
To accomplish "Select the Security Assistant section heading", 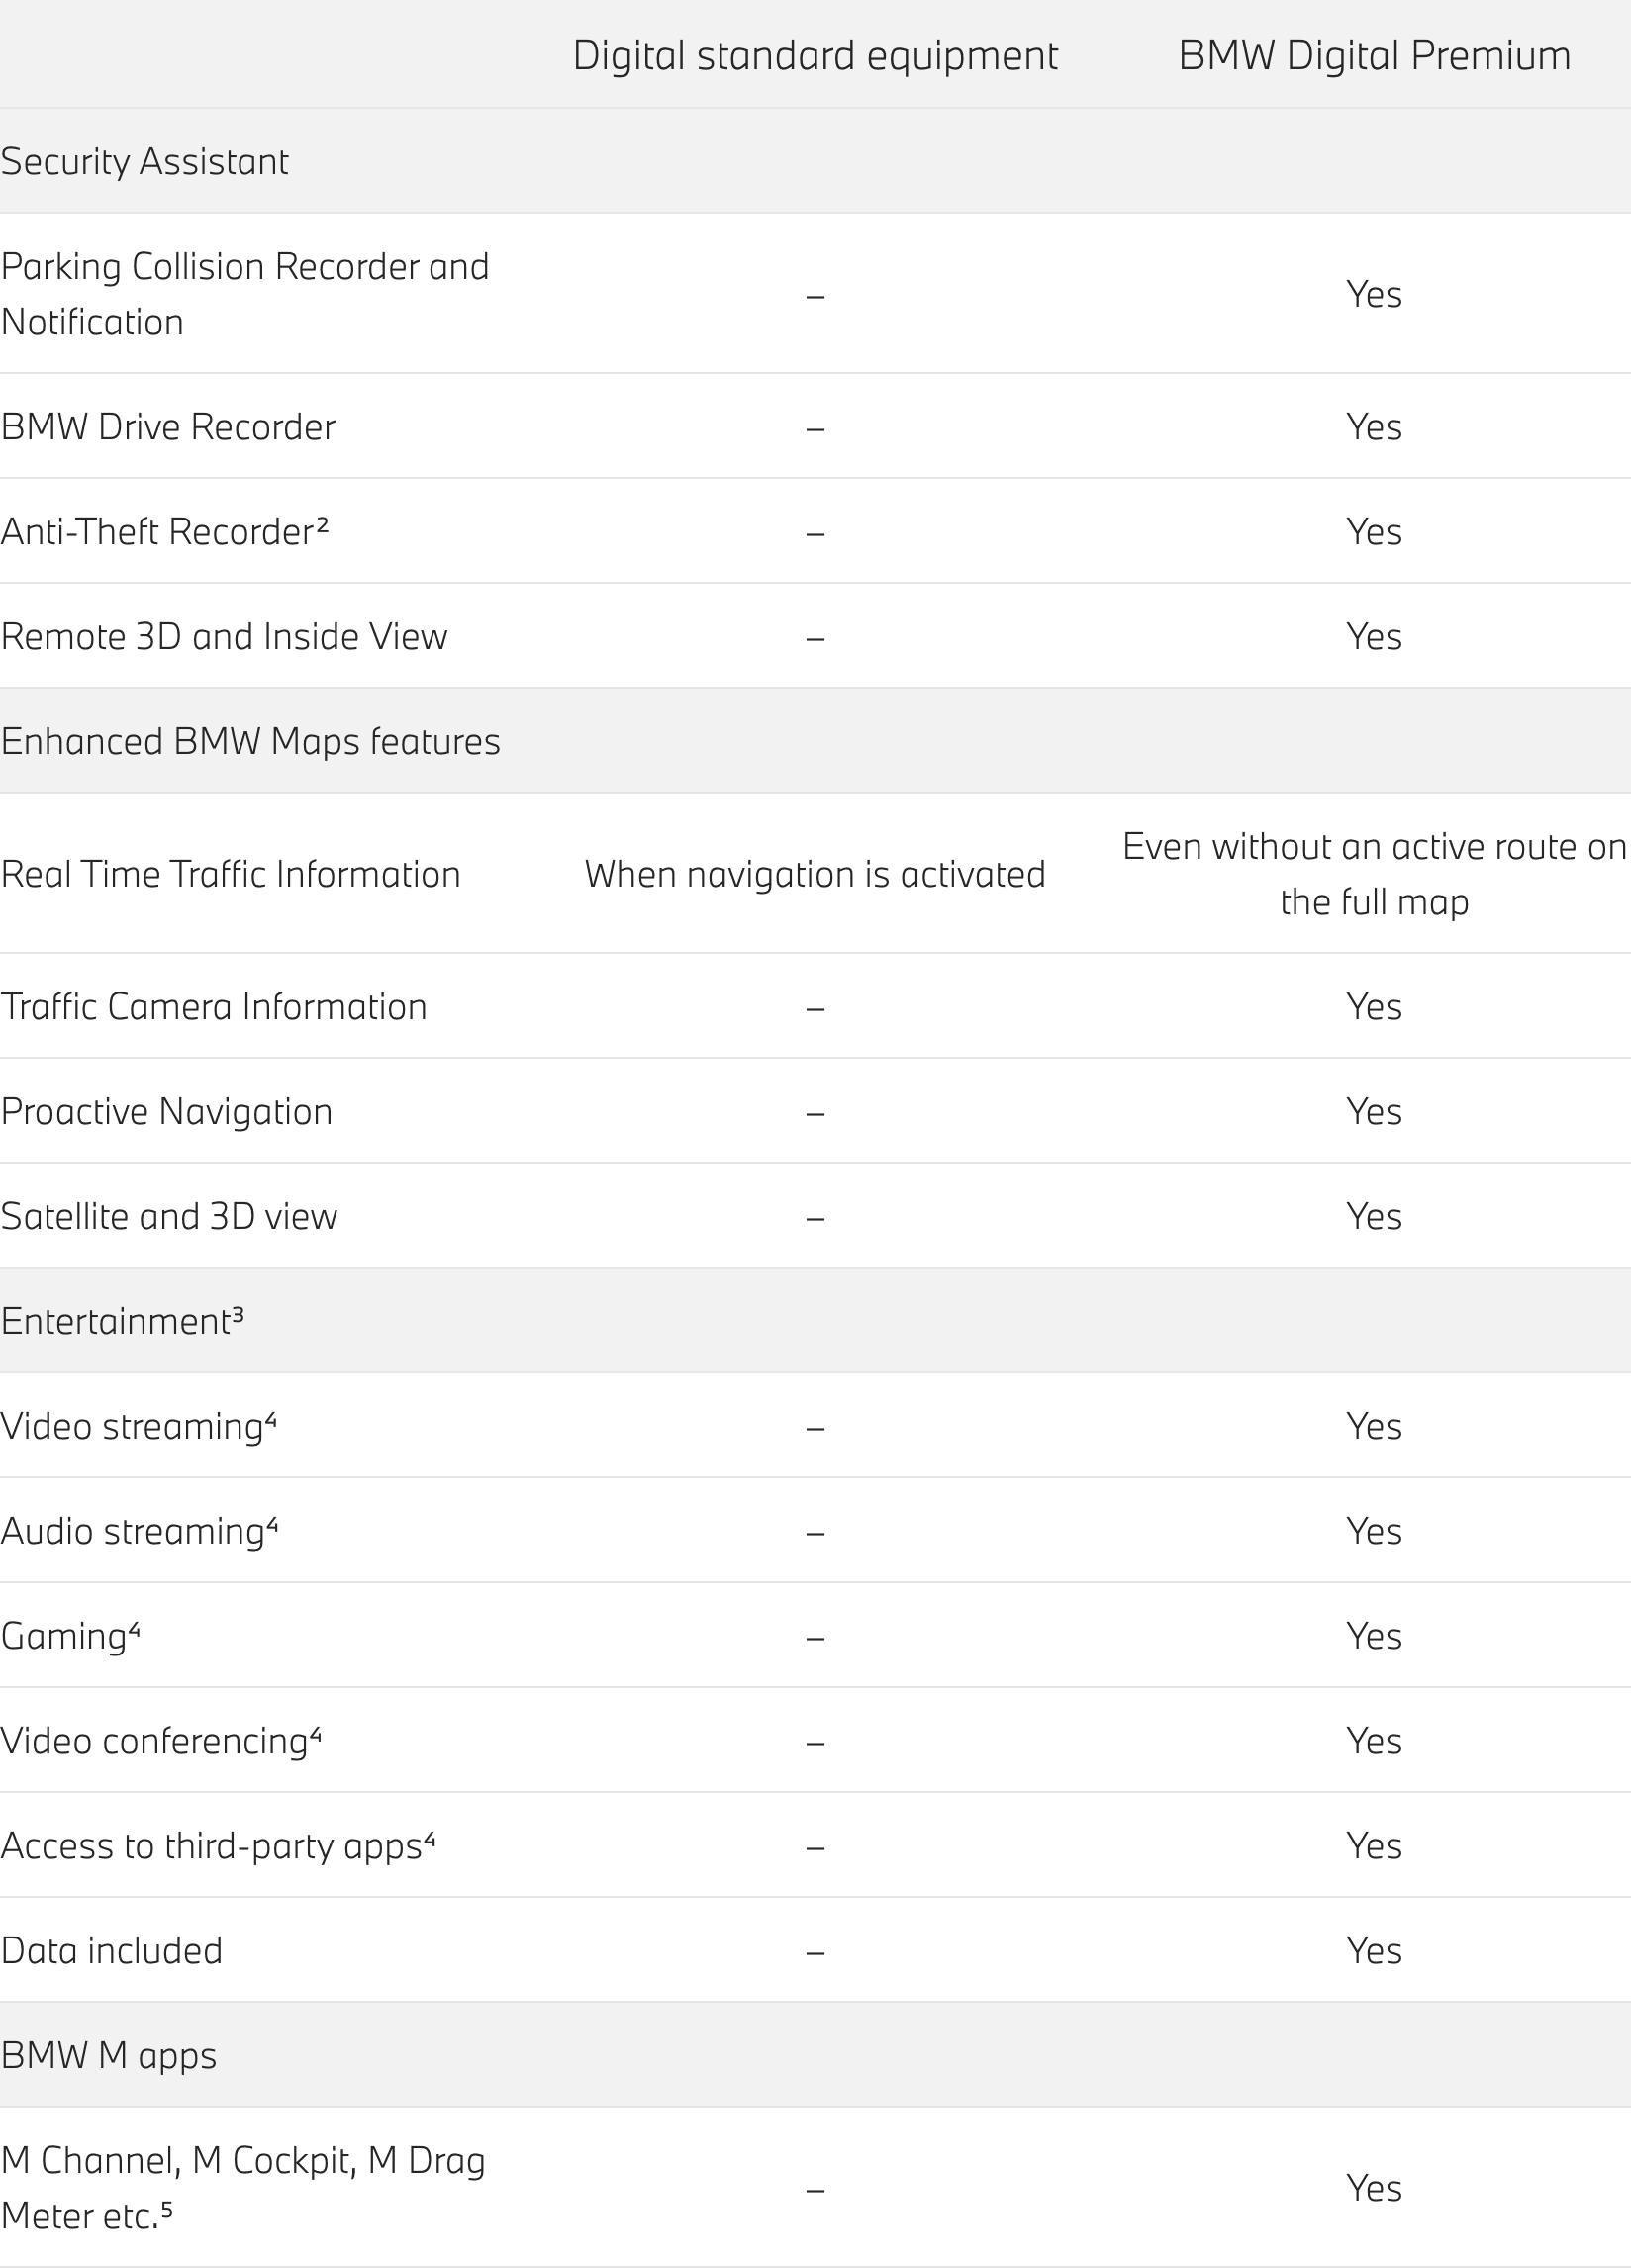I will pyautogui.click(x=145, y=162).
